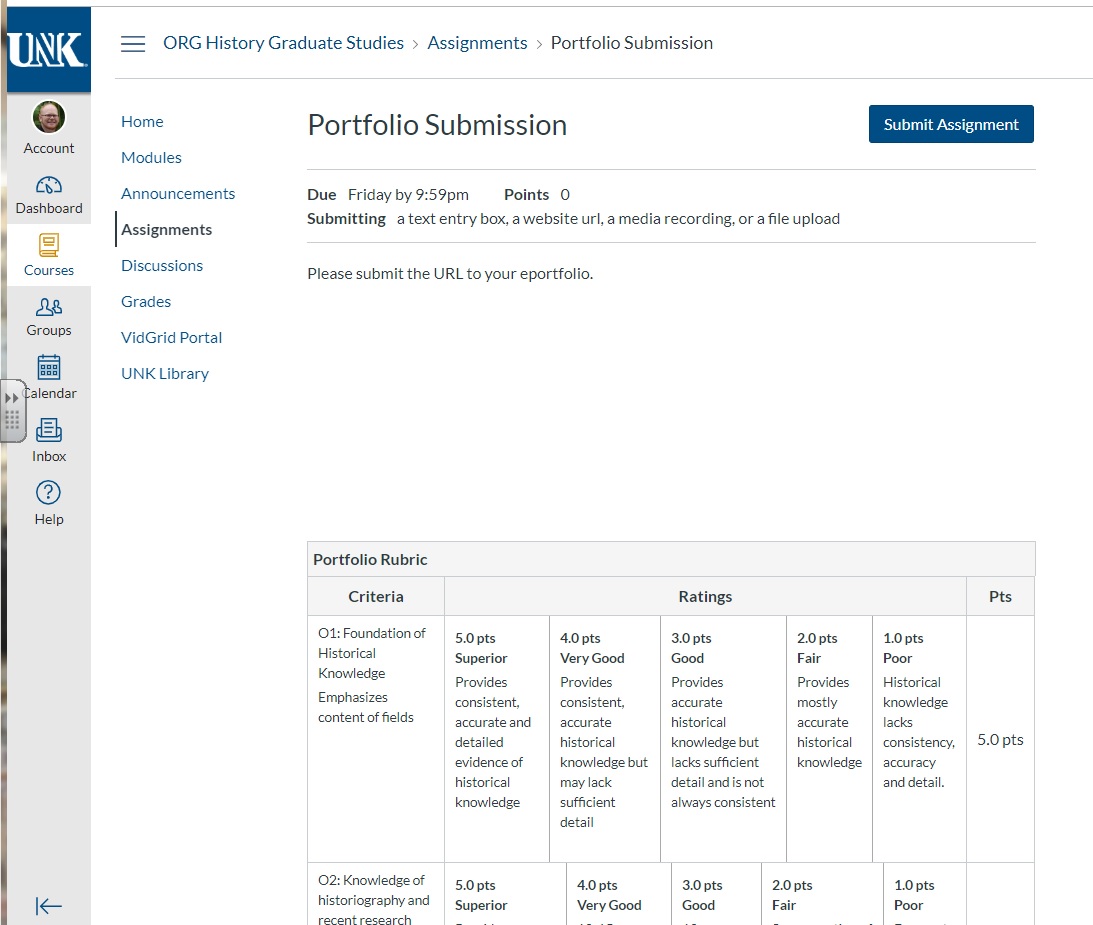This screenshot has height=925, width=1093.
Task: Open the VidGrid Portal link
Action: click(x=171, y=337)
